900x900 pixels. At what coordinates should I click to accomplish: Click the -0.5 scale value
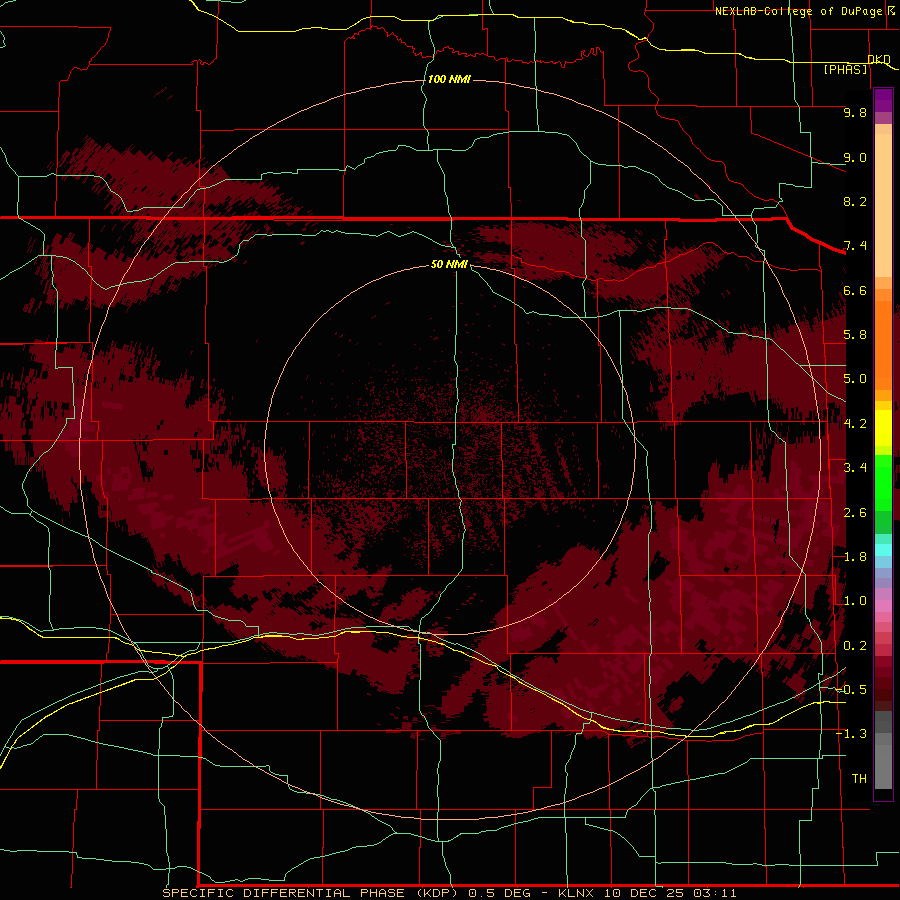pyautogui.click(x=851, y=690)
